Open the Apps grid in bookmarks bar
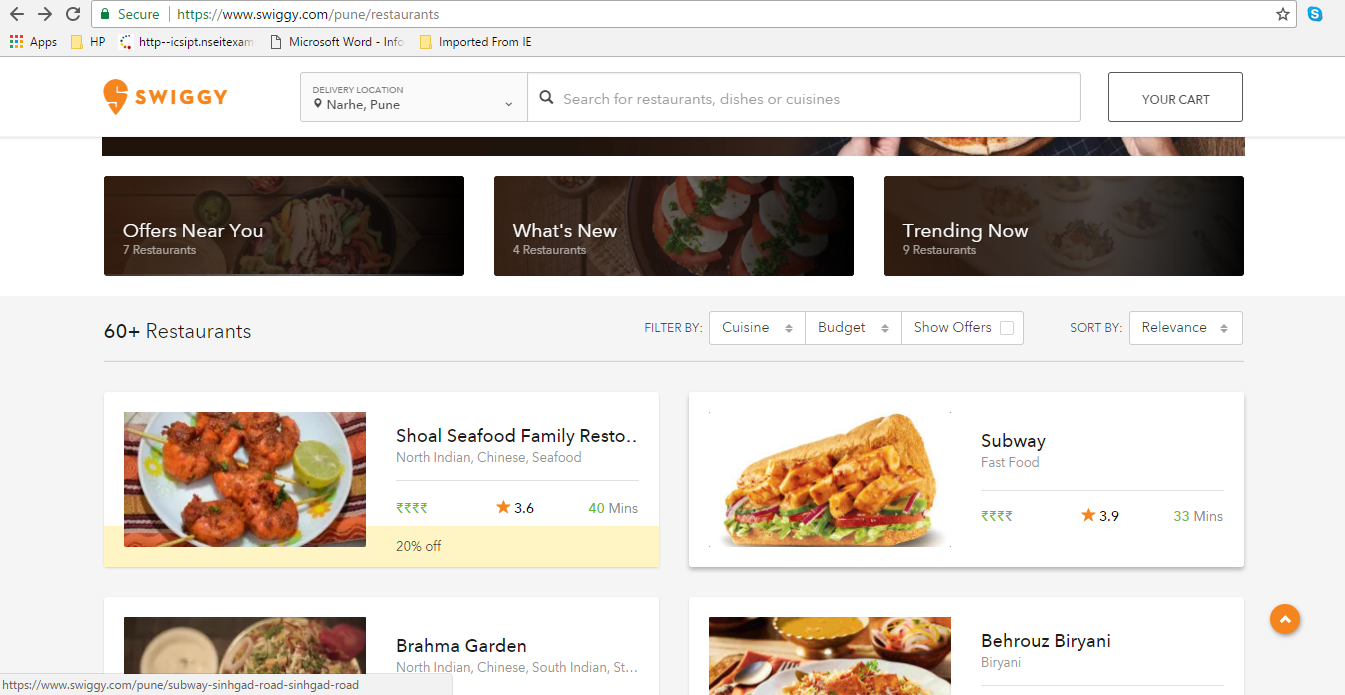The height and width of the screenshot is (695, 1345). 34,42
